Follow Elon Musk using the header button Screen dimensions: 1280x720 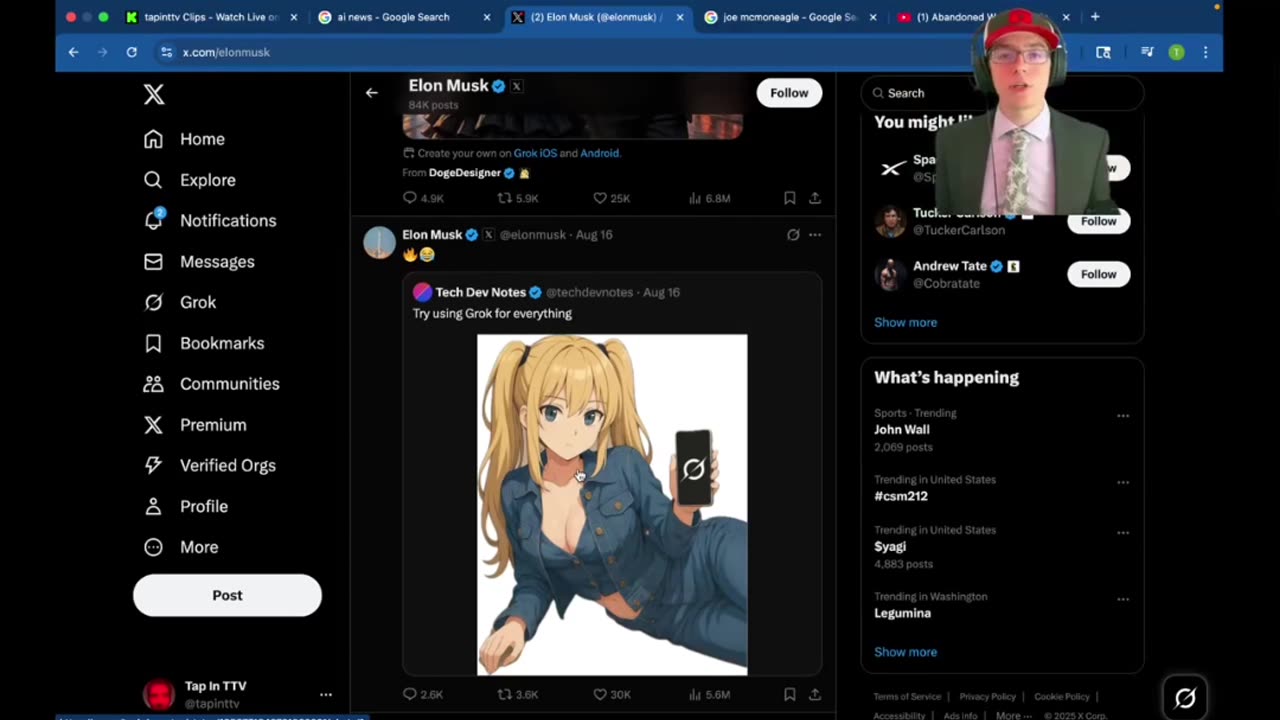coord(789,93)
